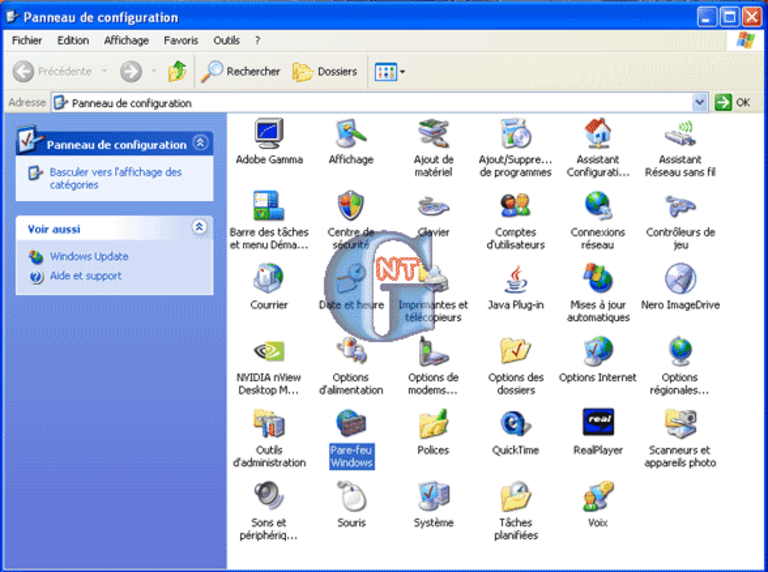768x572 pixels.
Task: Open the Précédente history dropdown arrow
Action: pyautogui.click(x=104, y=72)
